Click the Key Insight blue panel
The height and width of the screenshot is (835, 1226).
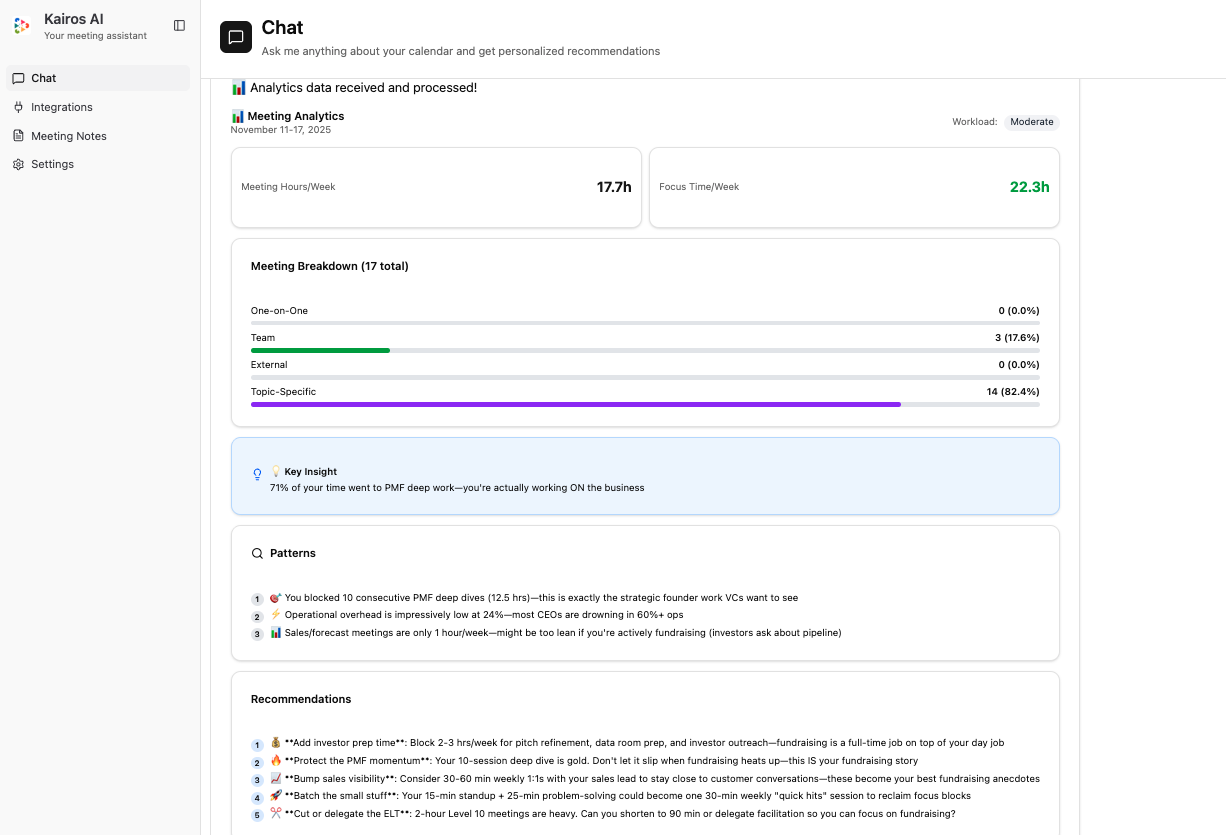coord(645,476)
